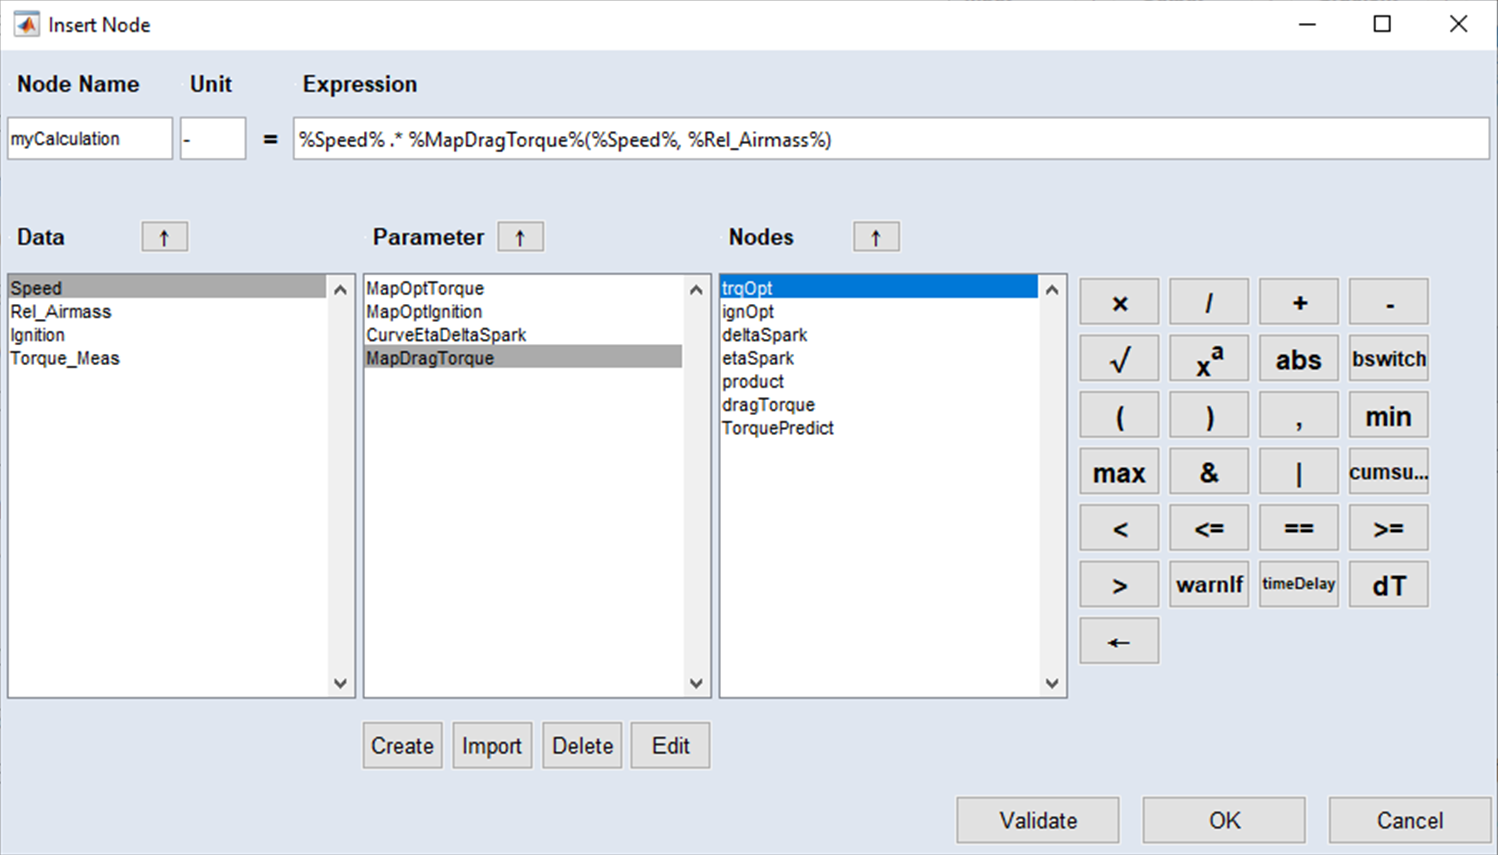Select deltaSpark in the Nodes list
Viewport: 1498px width, 855px height.
coord(879,335)
